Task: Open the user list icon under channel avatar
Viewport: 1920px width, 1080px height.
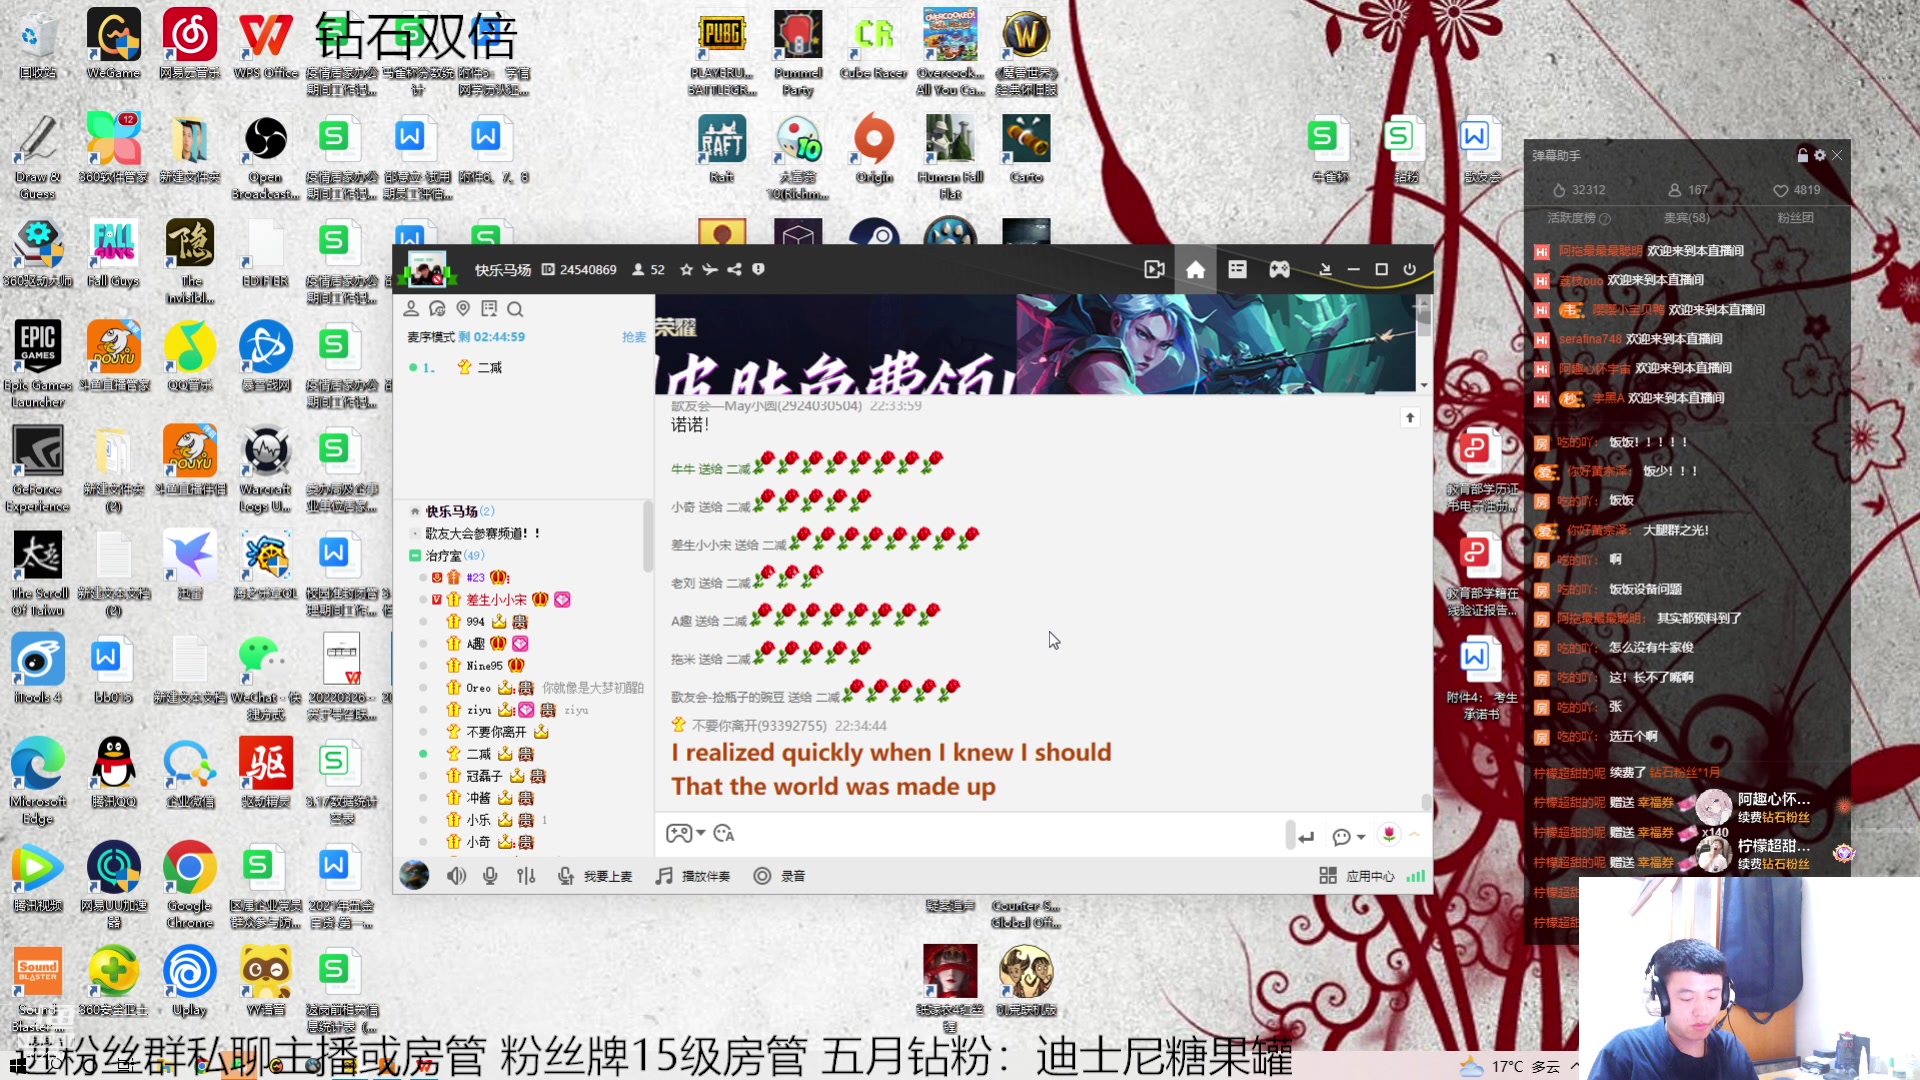Action: point(411,309)
